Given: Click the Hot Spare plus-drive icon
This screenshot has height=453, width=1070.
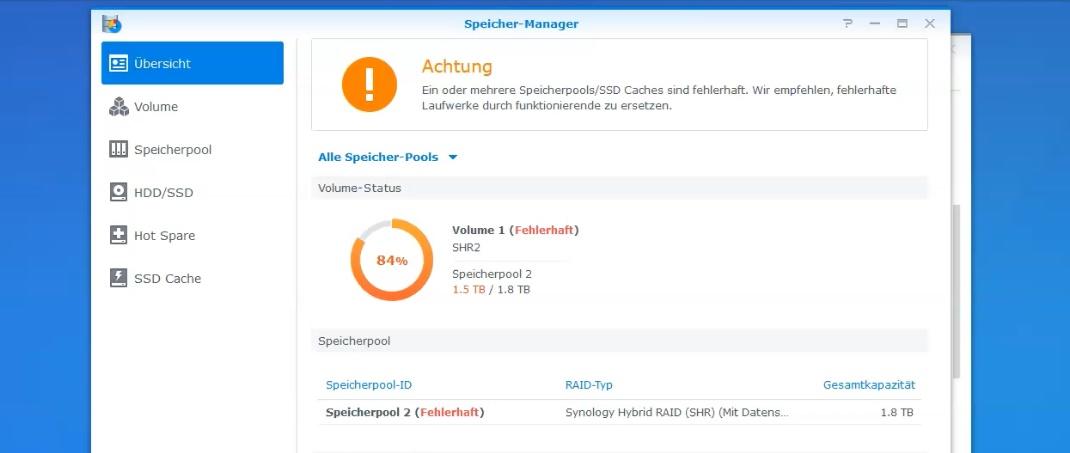Looking at the screenshot, I should (x=119, y=235).
